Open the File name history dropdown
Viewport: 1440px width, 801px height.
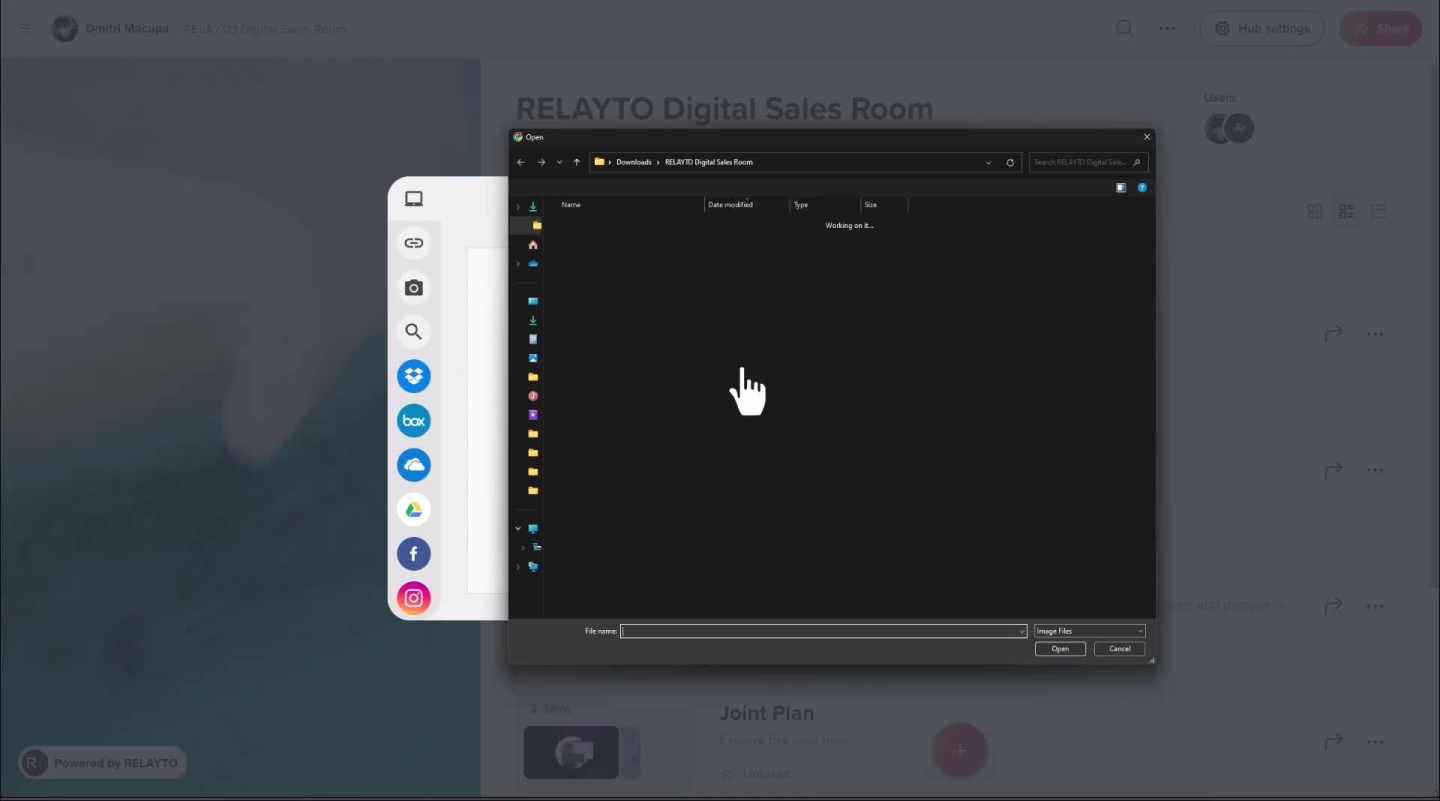1021,631
